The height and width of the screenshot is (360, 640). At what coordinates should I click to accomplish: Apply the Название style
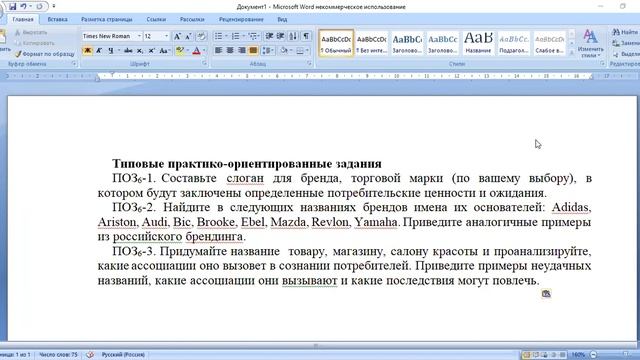(478, 43)
